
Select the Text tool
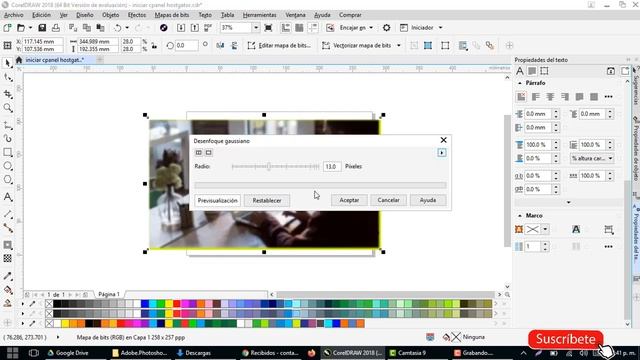(x=7, y=197)
